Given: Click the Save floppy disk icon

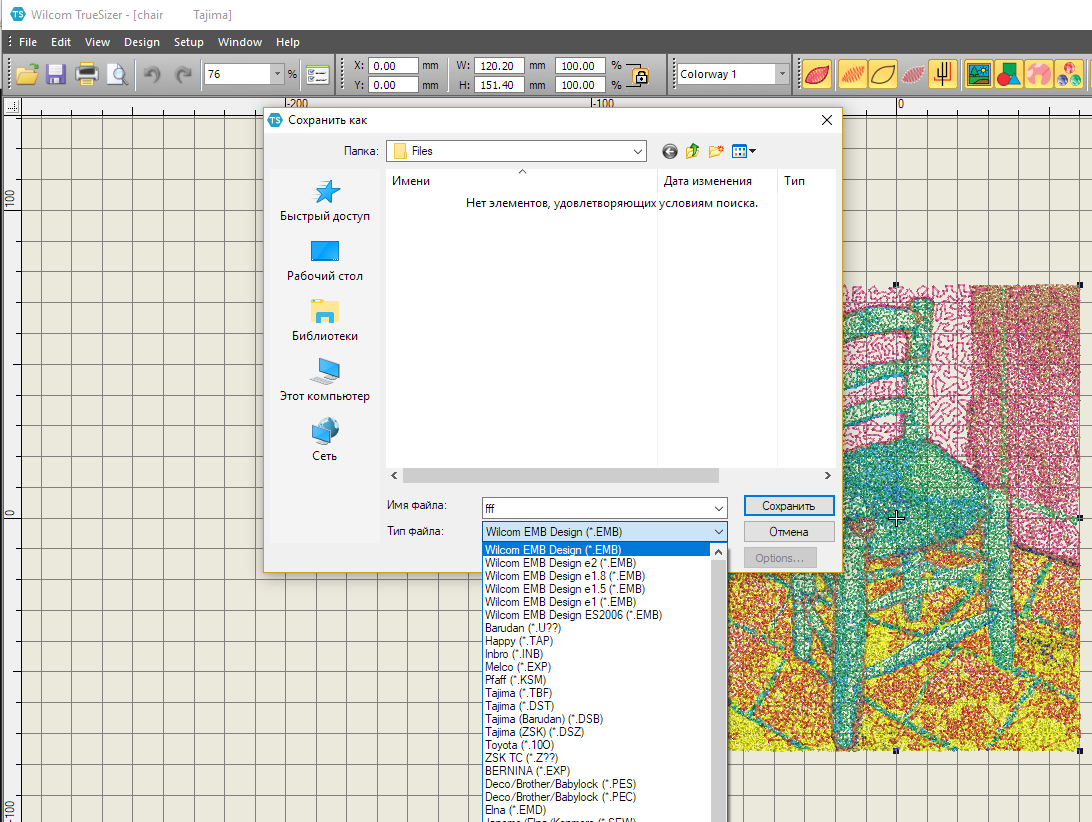Looking at the screenshot, I should pos(56,74).
